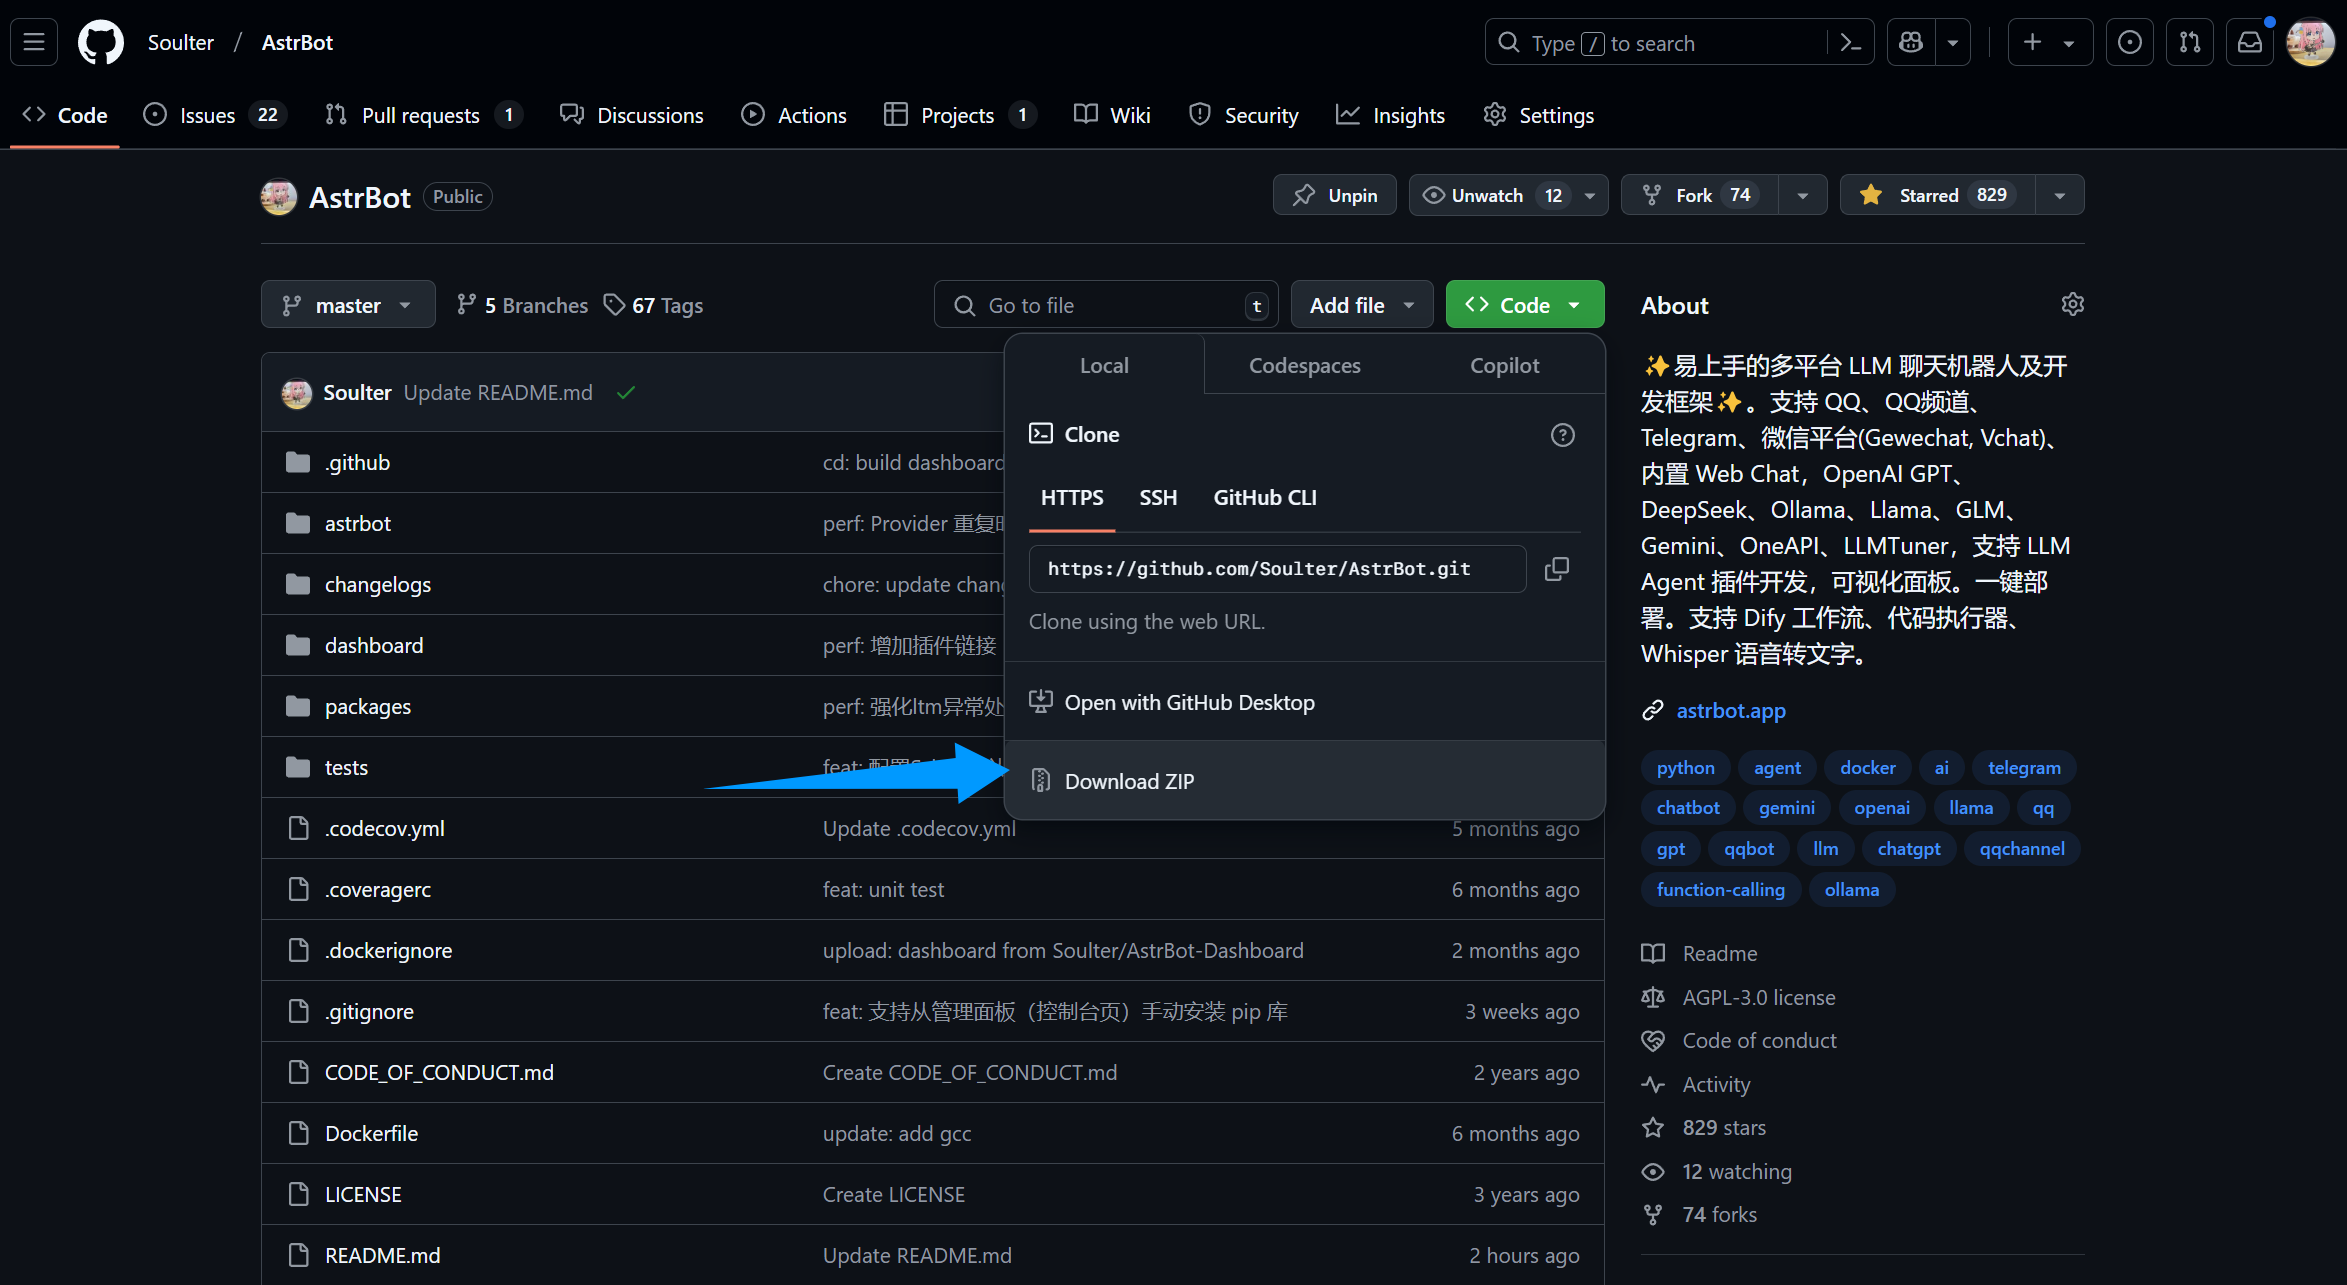Expand the master branch dropdown
Image resolution: width=2347 pixels, height=1285 pixels.
347,305
